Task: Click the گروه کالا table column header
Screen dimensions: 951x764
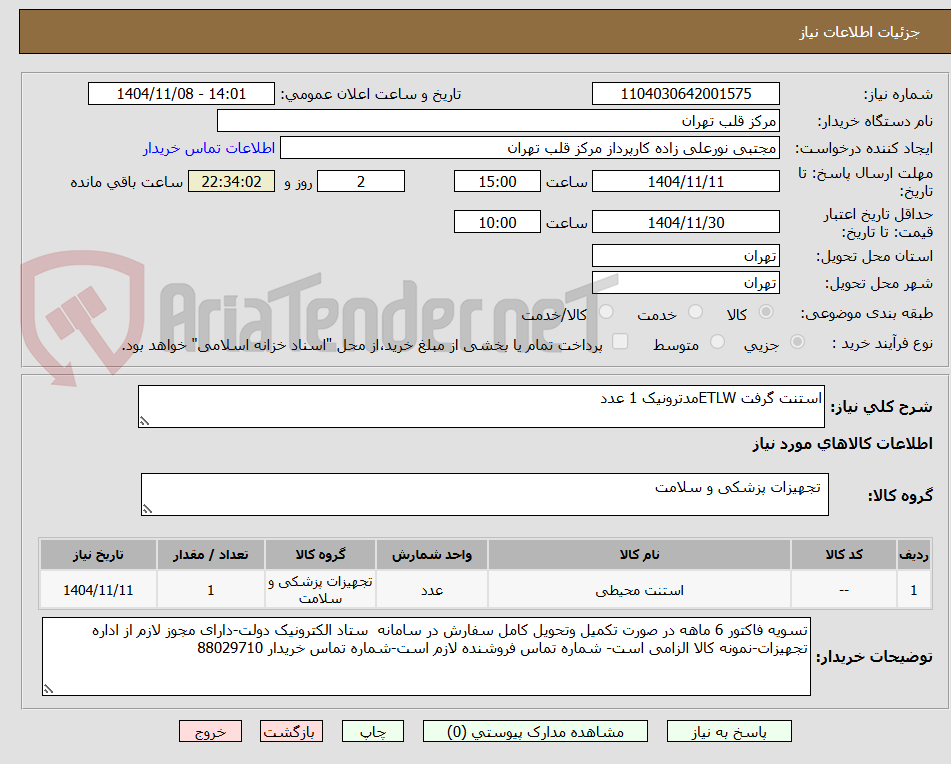Action: [320, 555]
